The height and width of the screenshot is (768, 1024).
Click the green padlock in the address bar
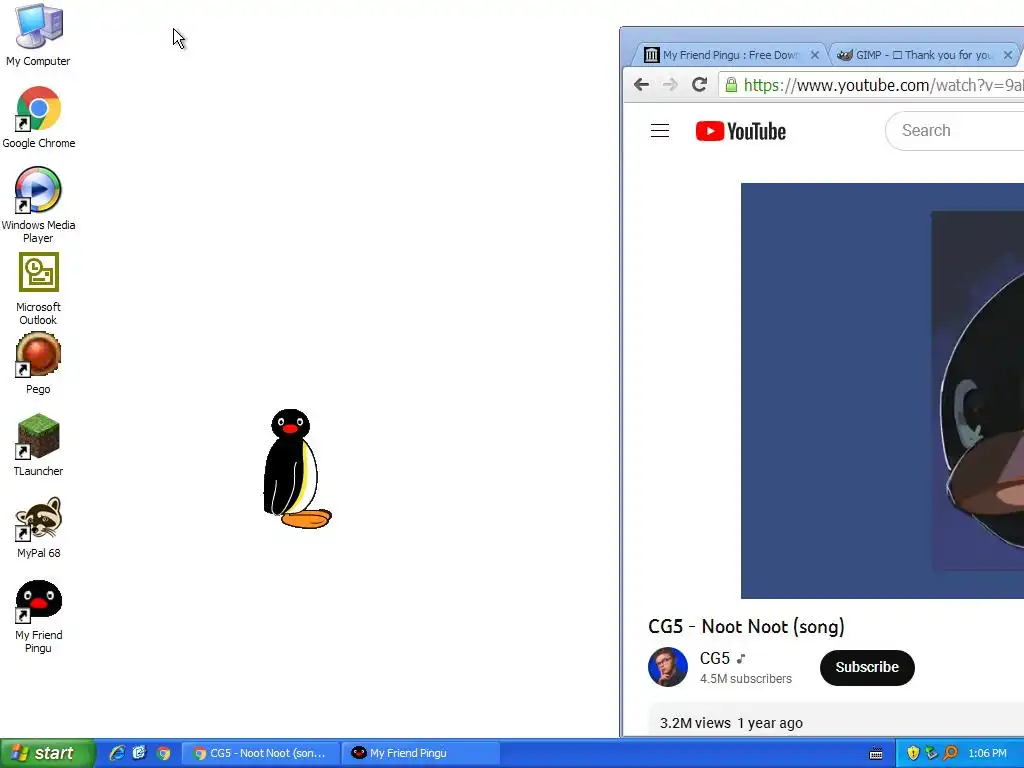tap(731, 85)
